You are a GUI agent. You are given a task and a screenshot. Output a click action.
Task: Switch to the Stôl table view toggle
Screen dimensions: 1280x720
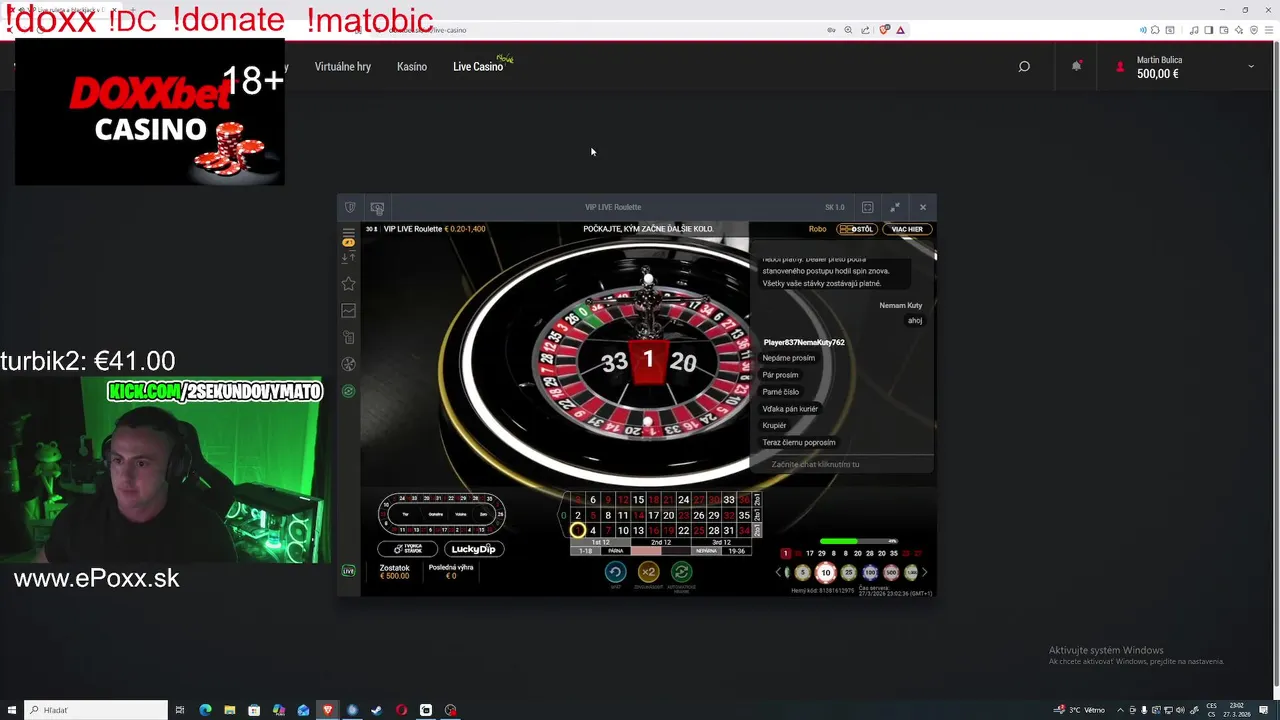coord(855,229)
